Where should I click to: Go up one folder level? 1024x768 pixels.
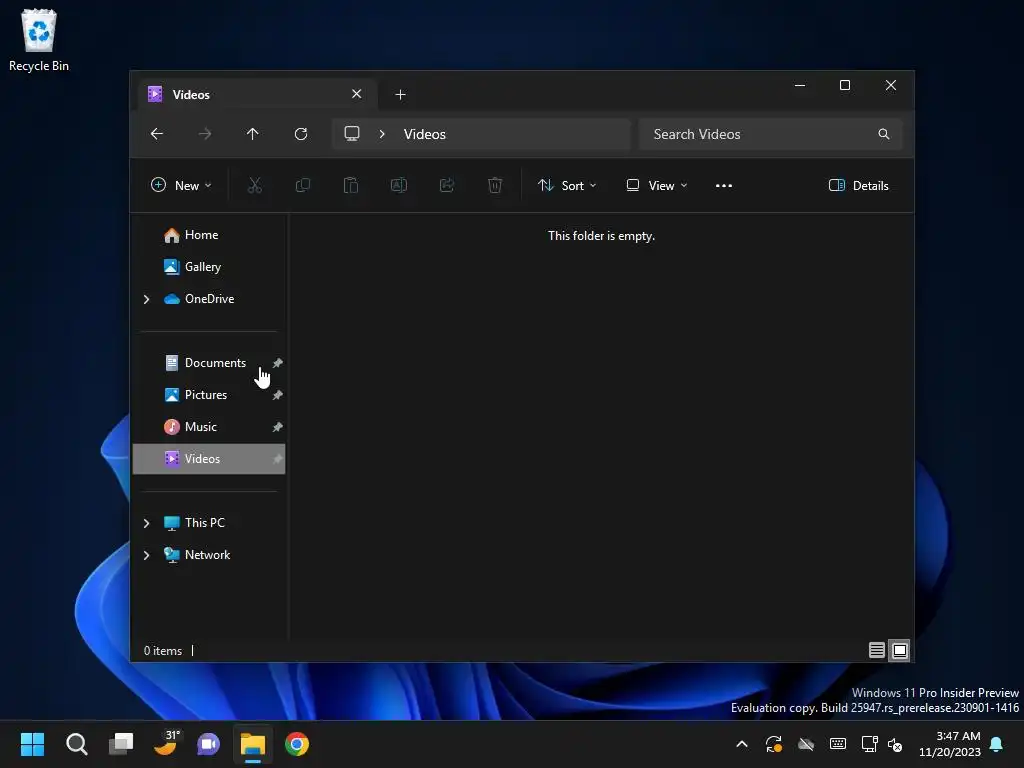tap(253, 134)
